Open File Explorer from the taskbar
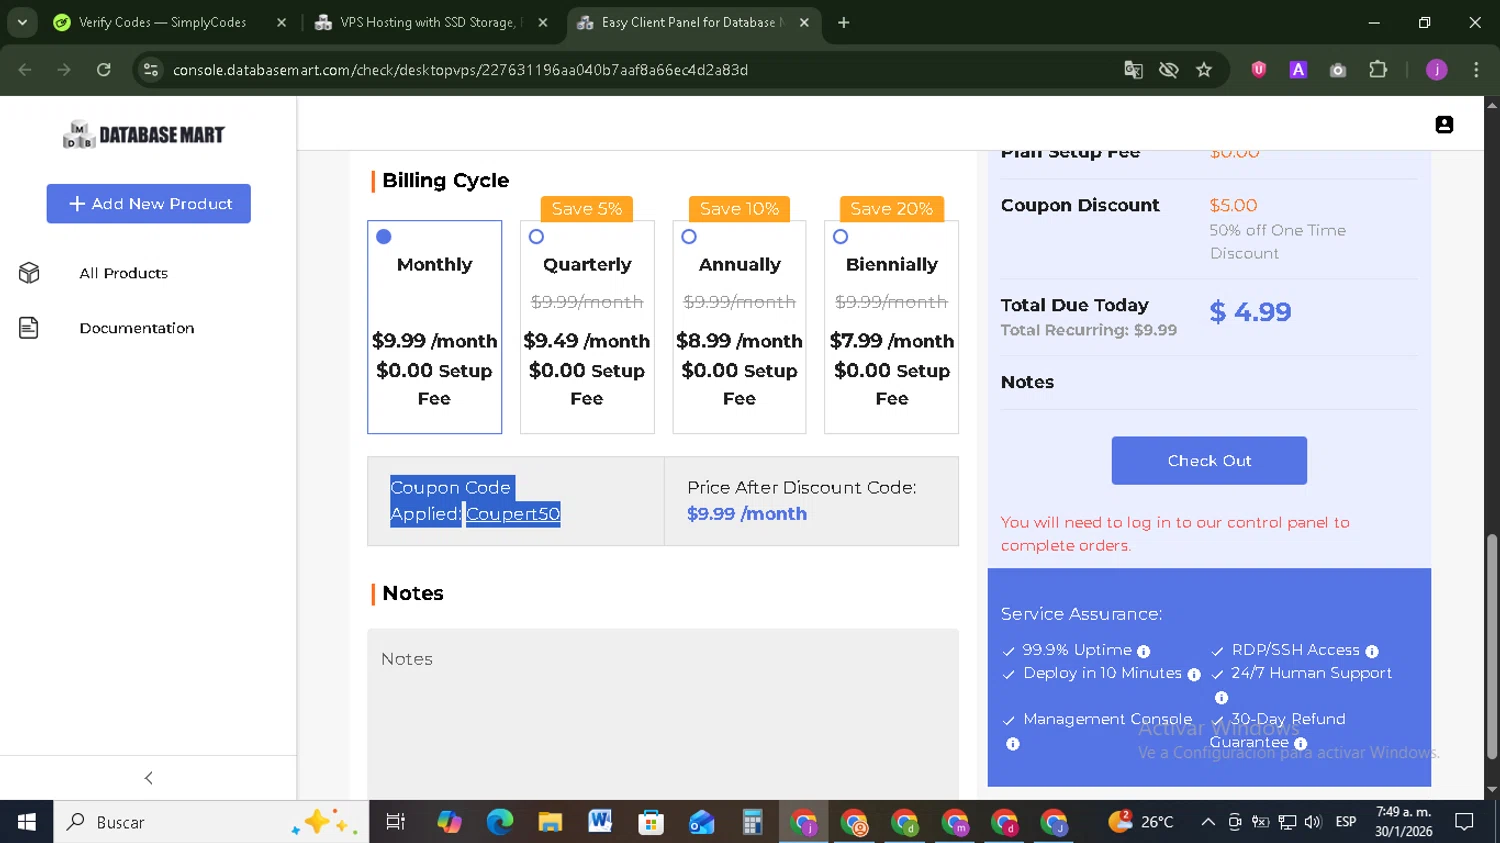Viewport: 1500px width, 843px height. tap(550, 822)
